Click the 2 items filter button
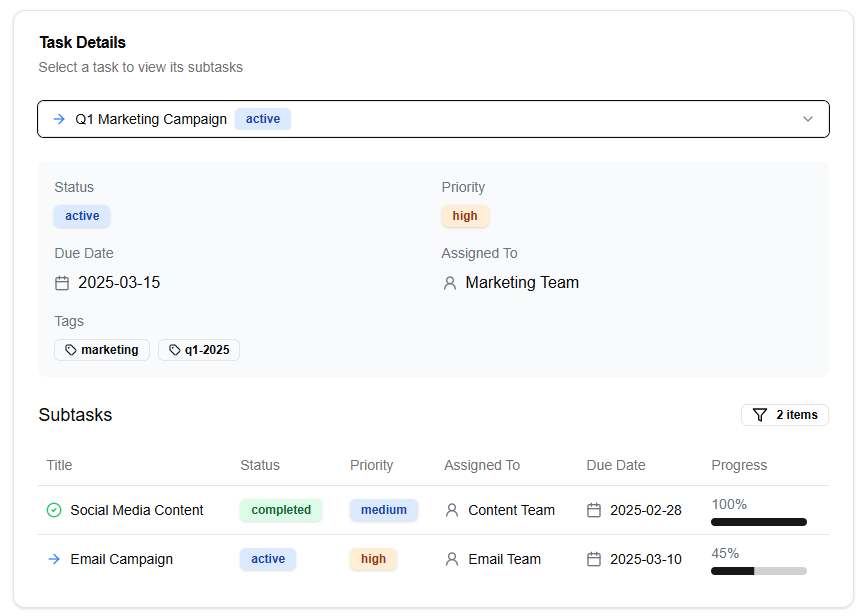862x616 pixels. pyautogui.click(x=785, y=414)
